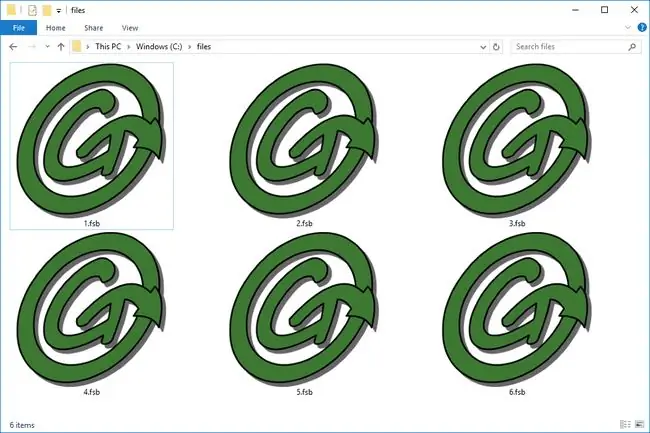The height and width of the screenshot is (433, 650).
Task: Select the 5.fsb file icon
Action: [x=304, y=309]
